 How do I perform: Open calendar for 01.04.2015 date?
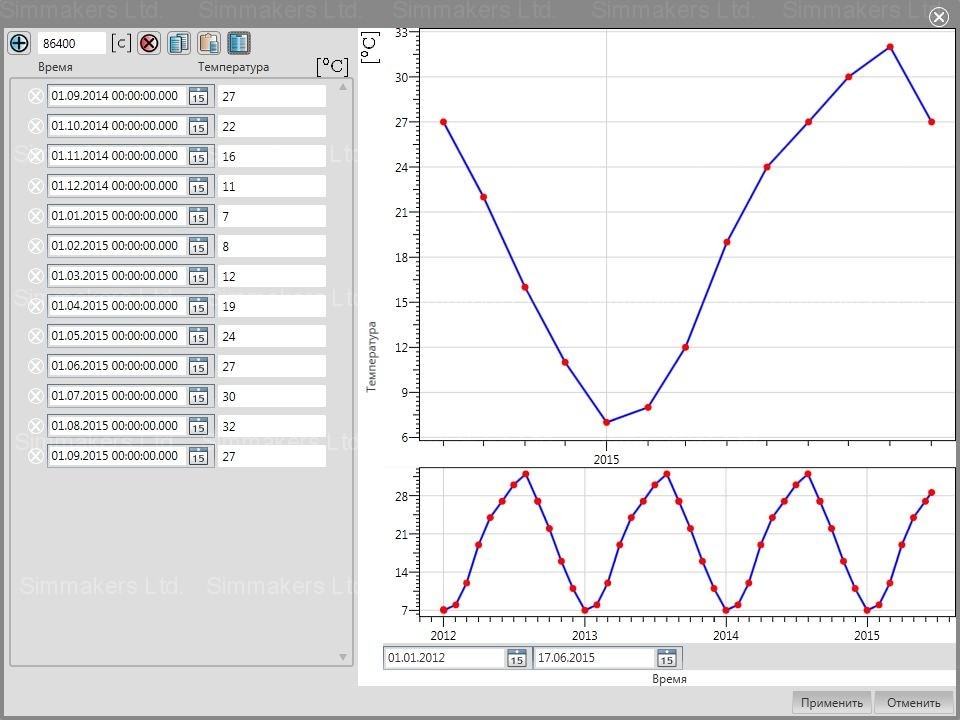tap(198, 306)
